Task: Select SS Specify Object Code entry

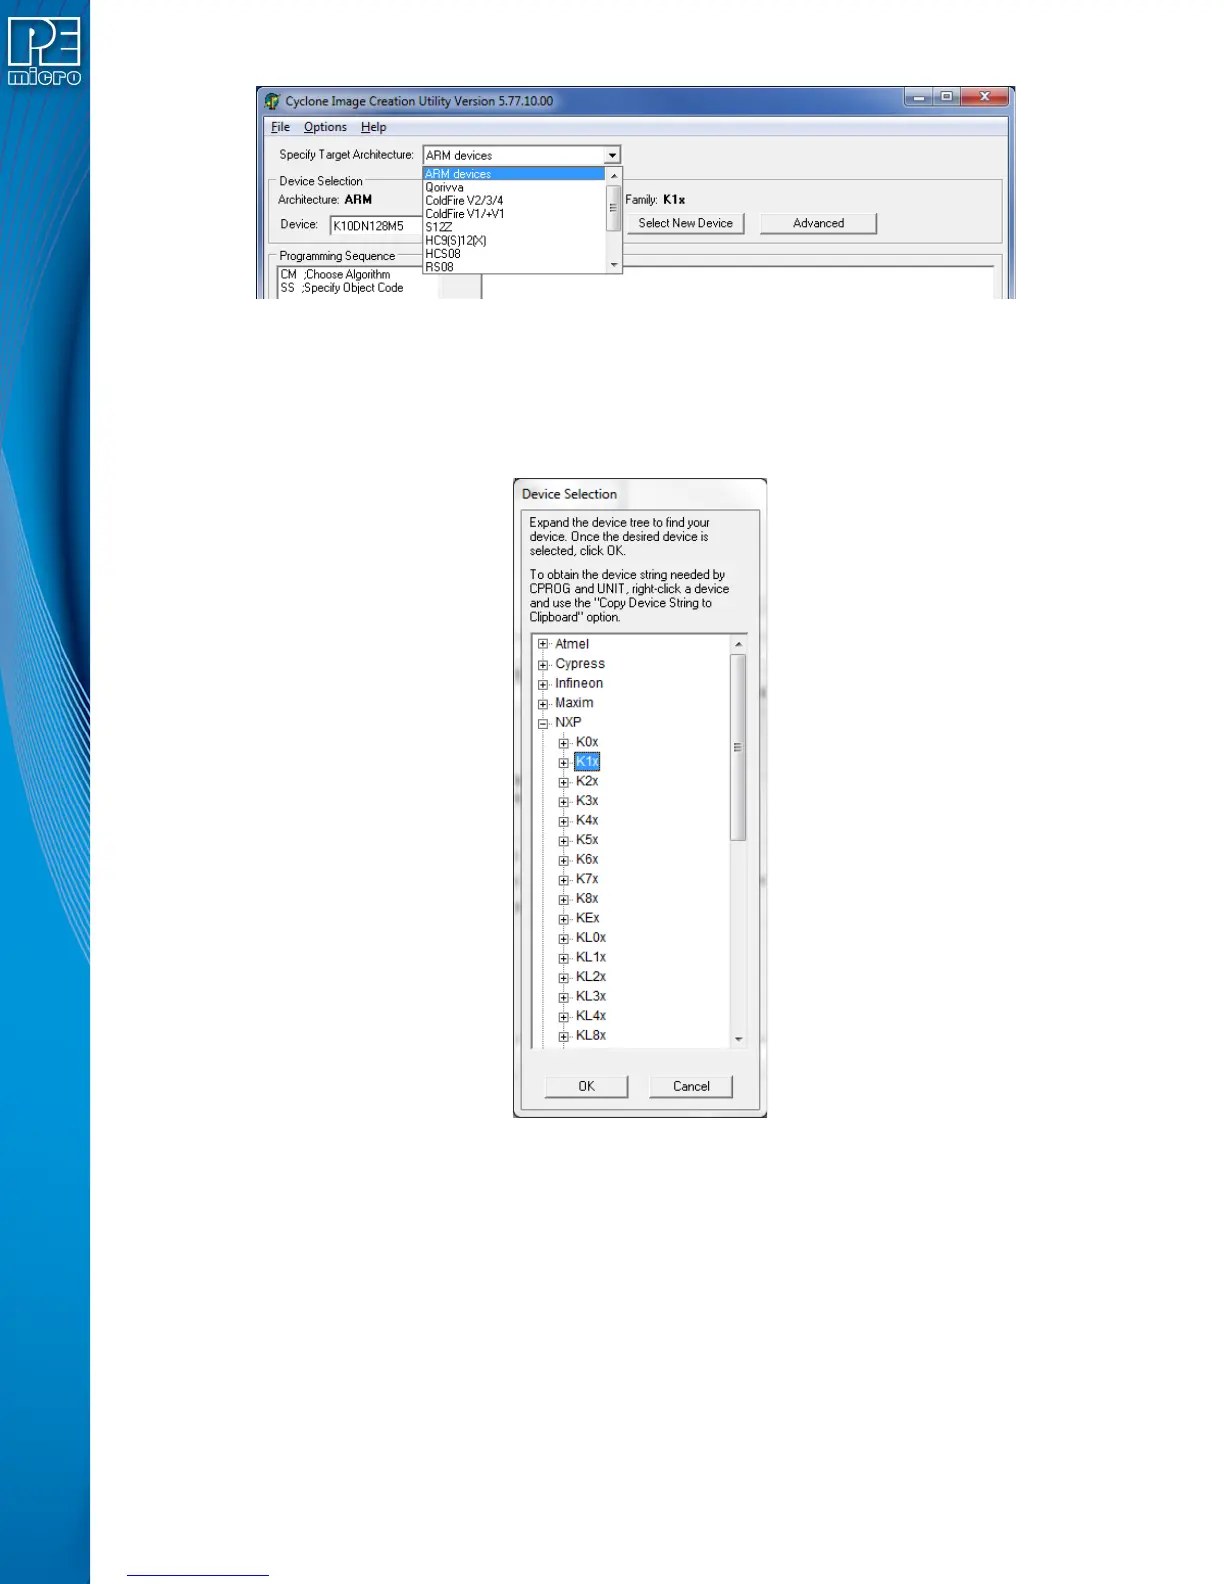Action: pyautogui.click(x=342, y=288)
